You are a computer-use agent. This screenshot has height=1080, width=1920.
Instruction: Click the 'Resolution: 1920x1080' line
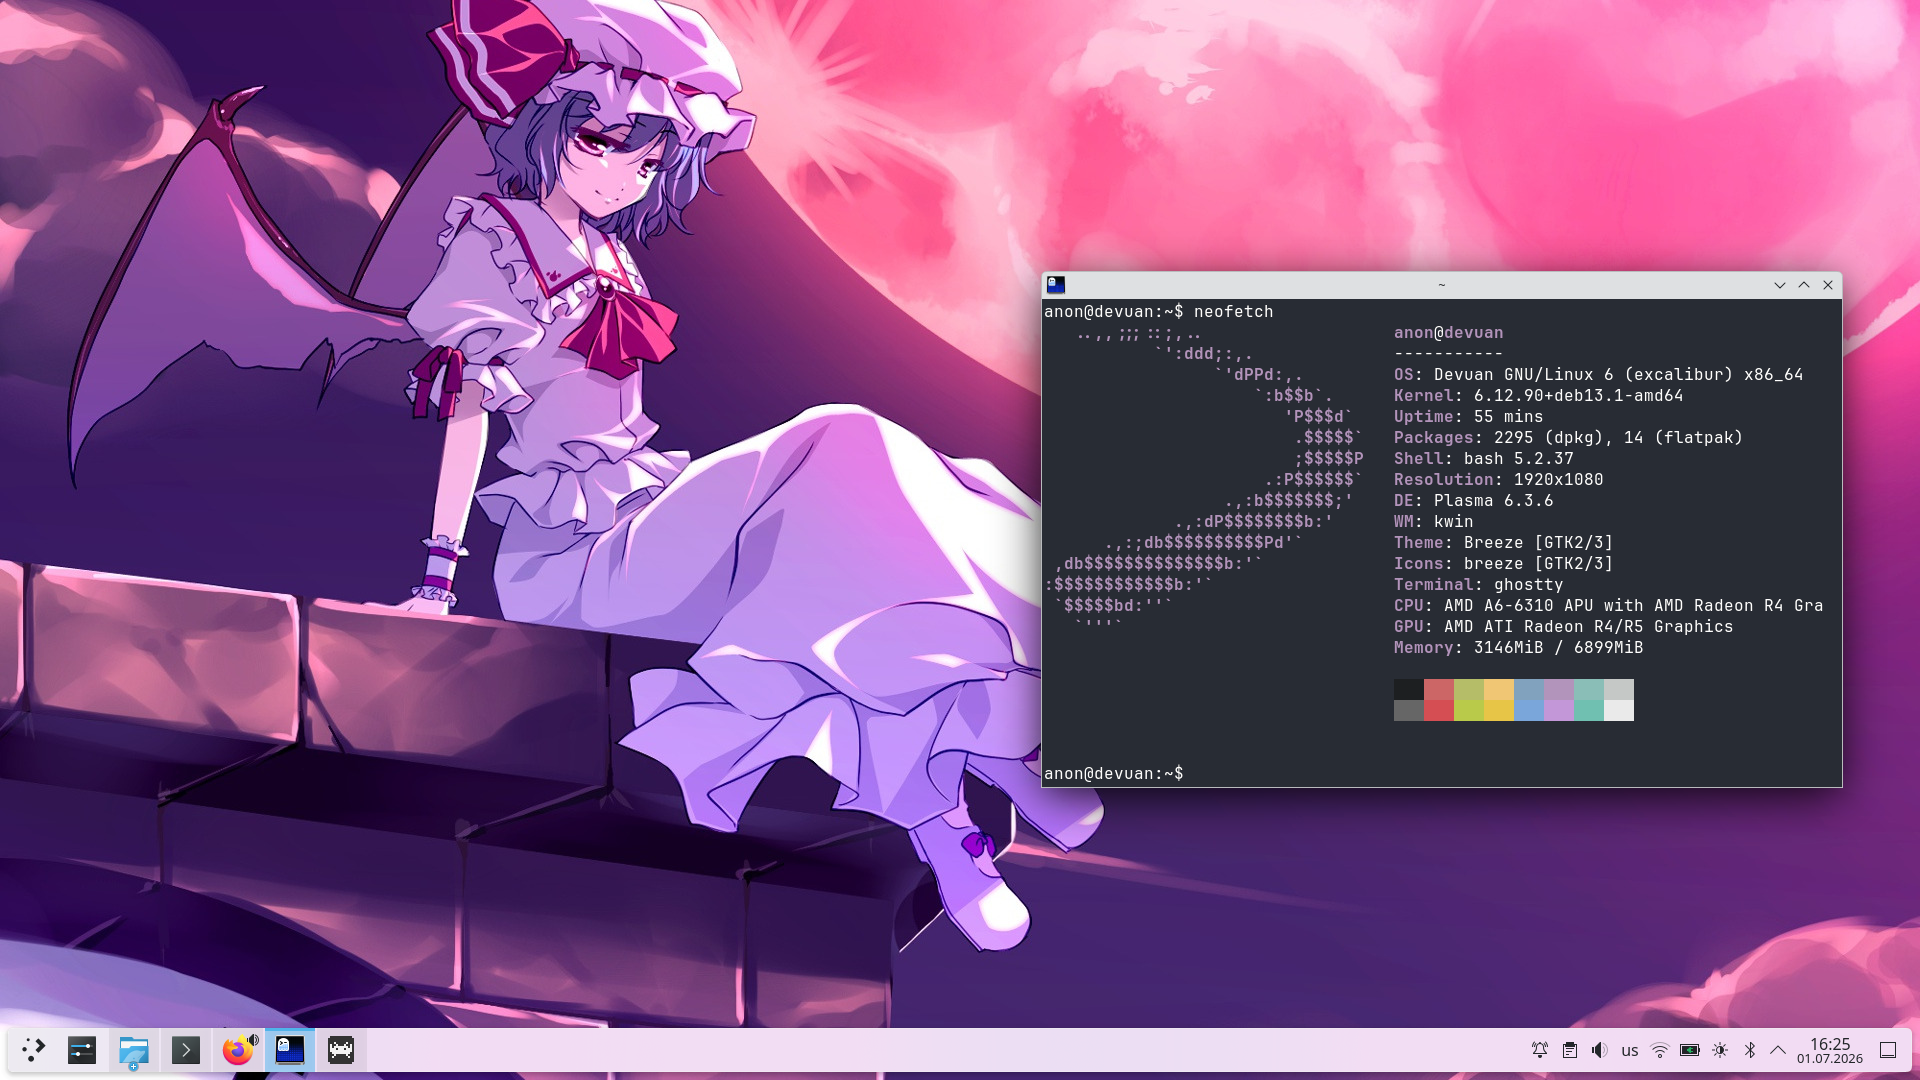(x=1499, y=480)
